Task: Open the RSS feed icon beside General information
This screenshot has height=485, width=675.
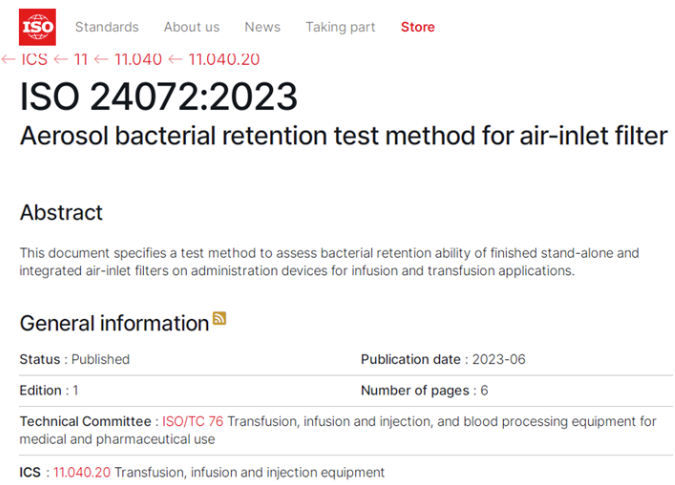Action: 220,318
